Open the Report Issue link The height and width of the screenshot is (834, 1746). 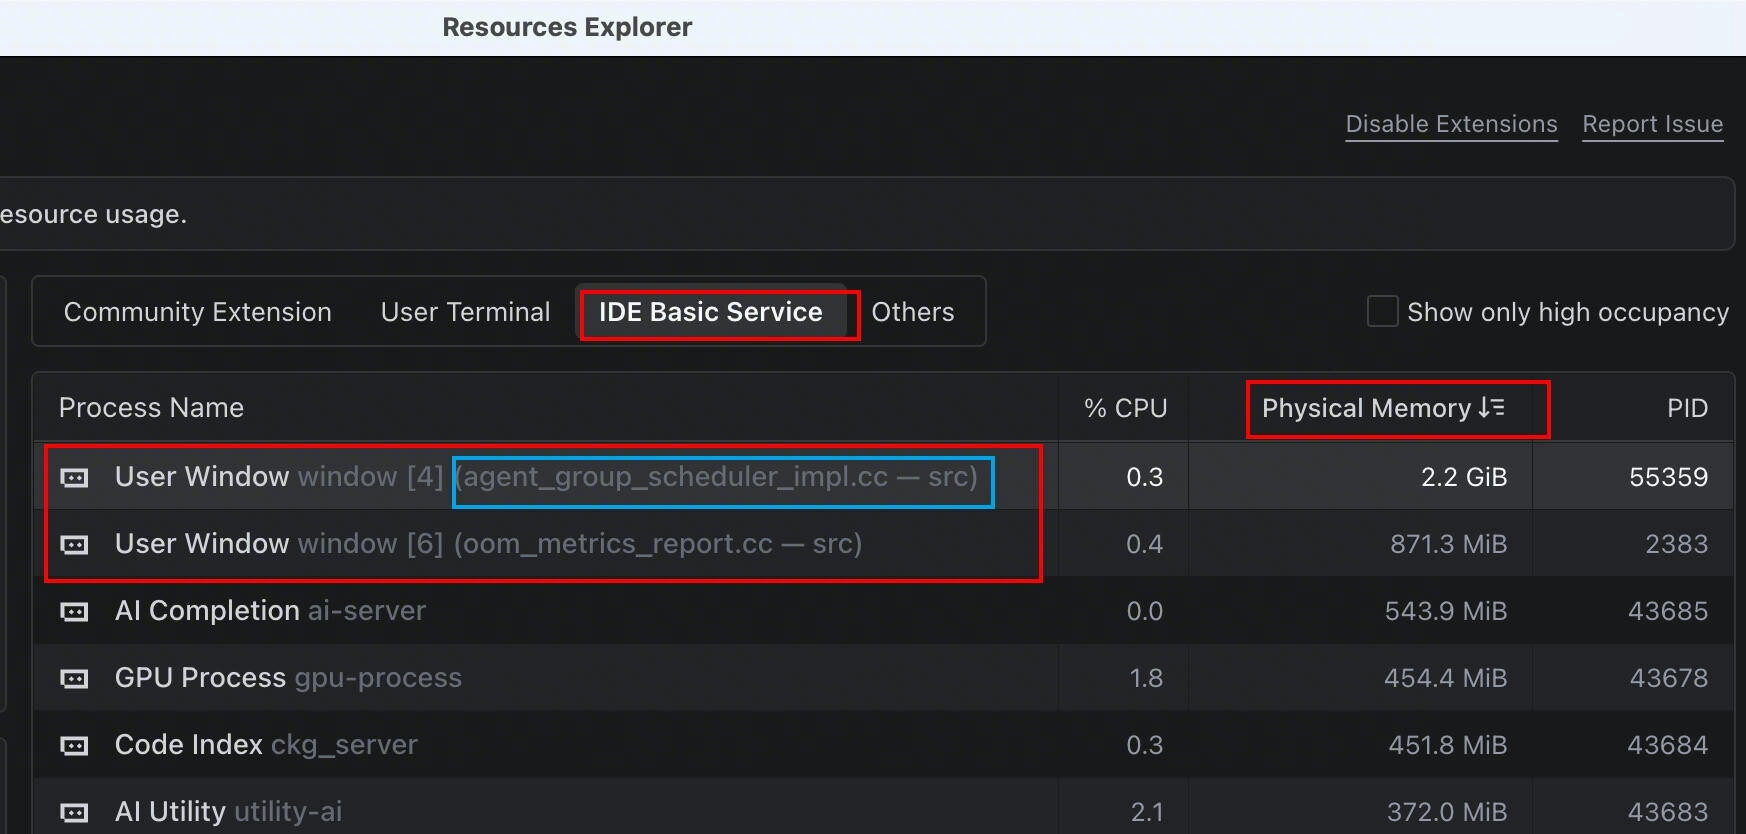[x=1653, y=124]
